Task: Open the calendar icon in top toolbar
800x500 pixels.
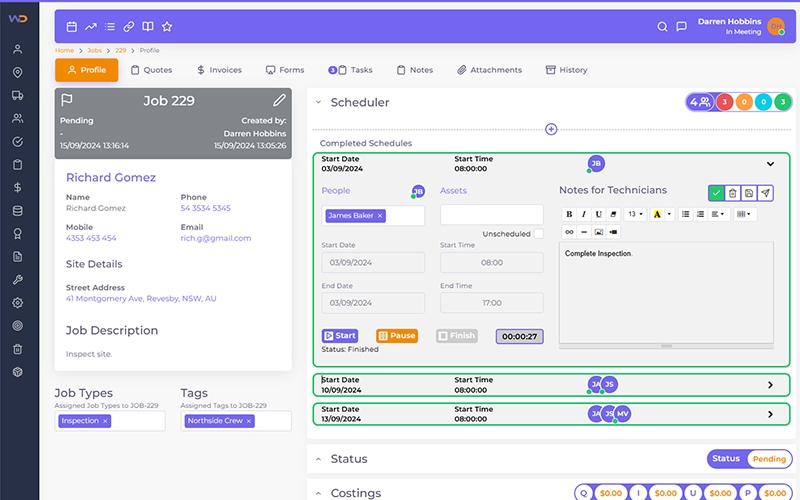Action: coord(72,27)
